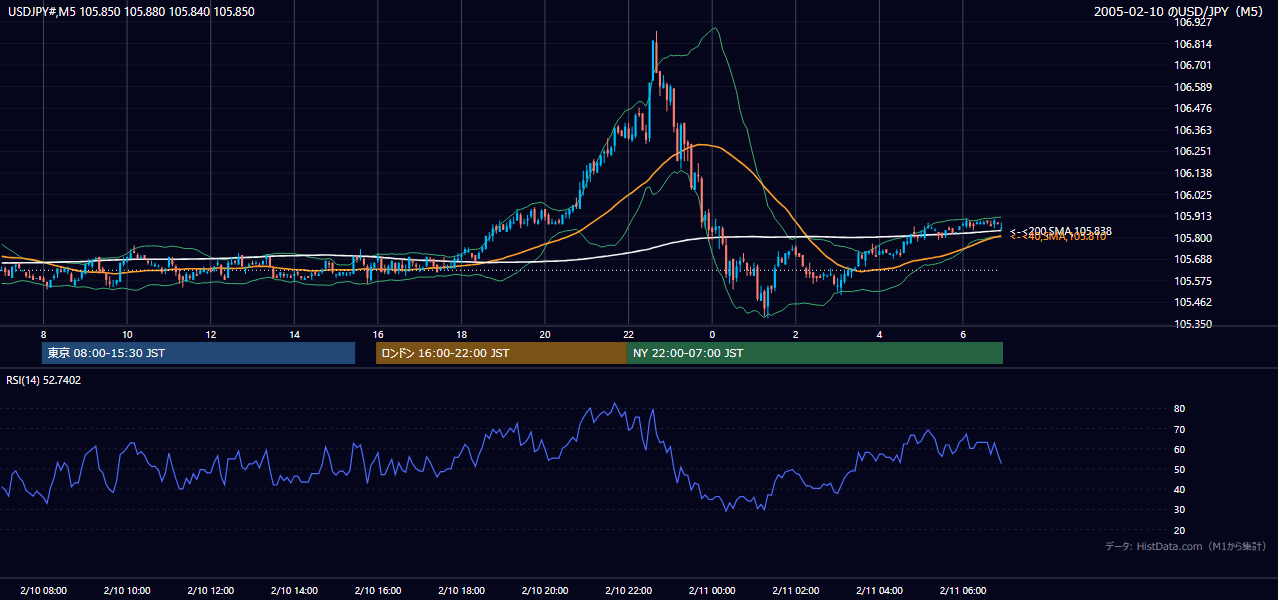Click the 106.701 price axis label

coord(1193,65)
